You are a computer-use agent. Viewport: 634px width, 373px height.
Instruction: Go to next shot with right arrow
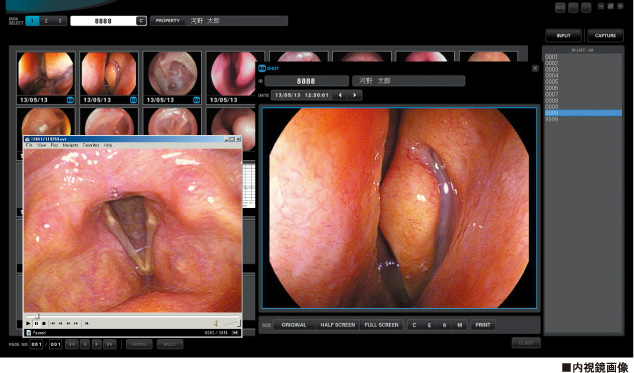[355, 95]
